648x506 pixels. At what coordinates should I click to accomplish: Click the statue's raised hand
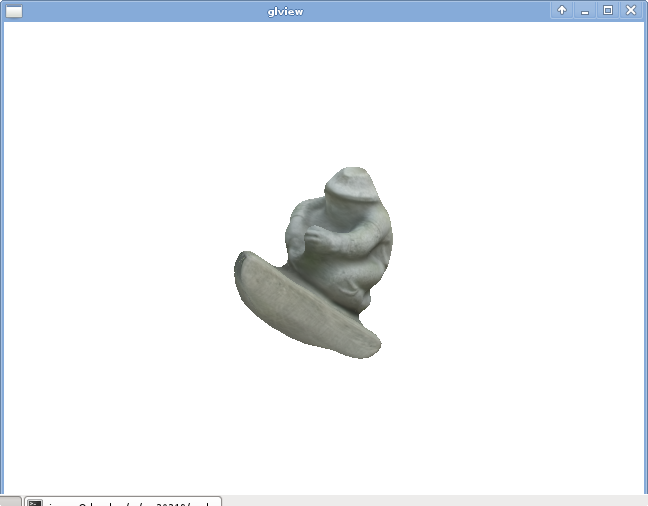(317, 236)
